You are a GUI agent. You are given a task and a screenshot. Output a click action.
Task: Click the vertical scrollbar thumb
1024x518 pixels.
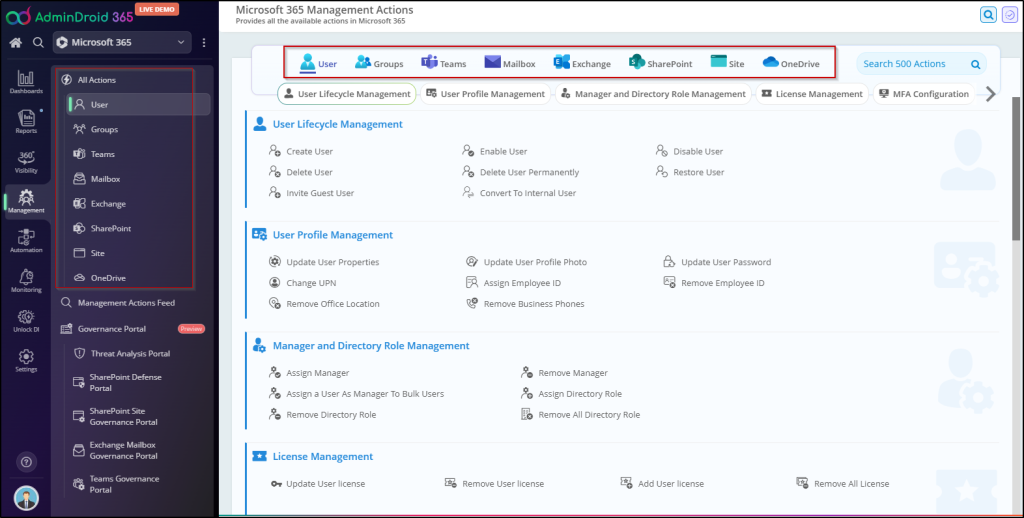[x=1016, y=169]
